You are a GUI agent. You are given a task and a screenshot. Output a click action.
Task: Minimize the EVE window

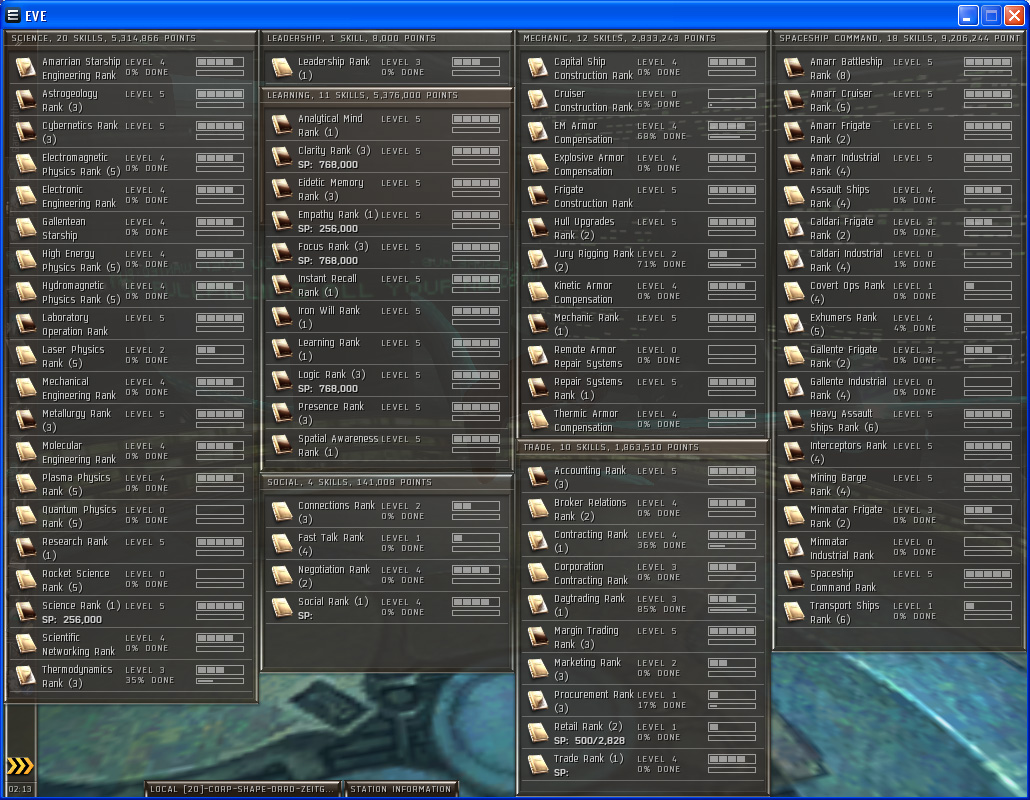click(968, 15)
